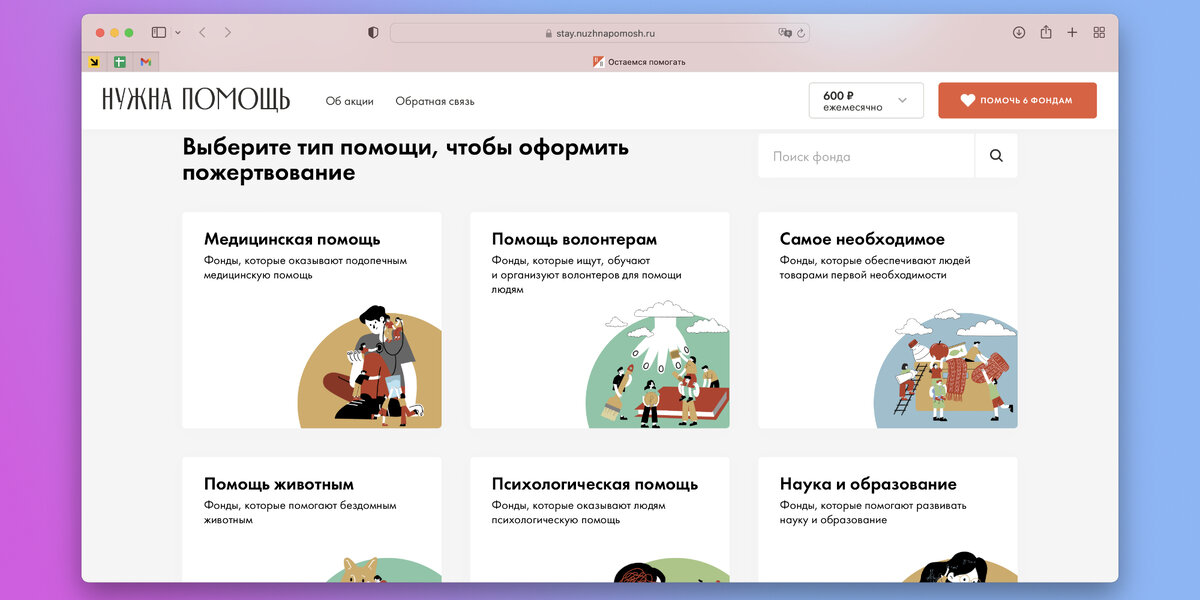Click the goods illustration in Самое необходимое
This screenshot has height=600, width=1200.
tap(946, 368)
